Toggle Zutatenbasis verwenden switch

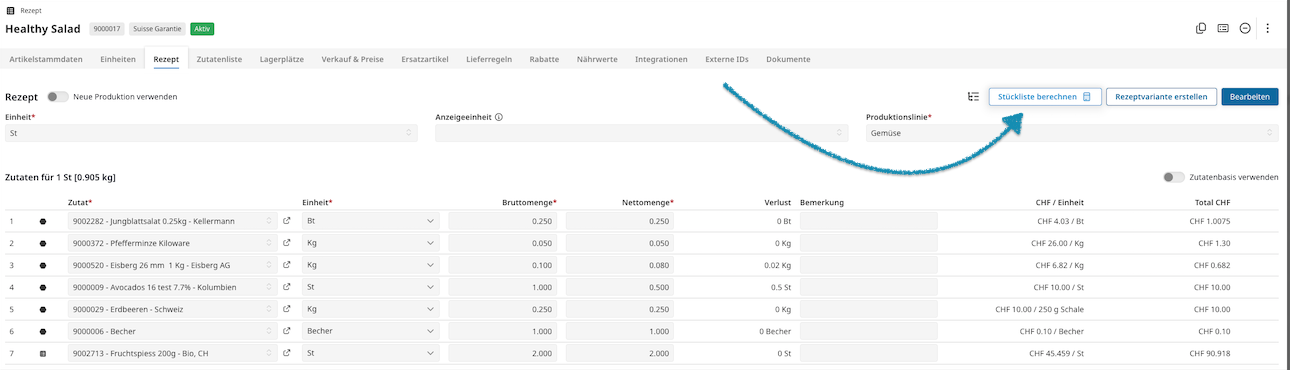[1174, 177]
